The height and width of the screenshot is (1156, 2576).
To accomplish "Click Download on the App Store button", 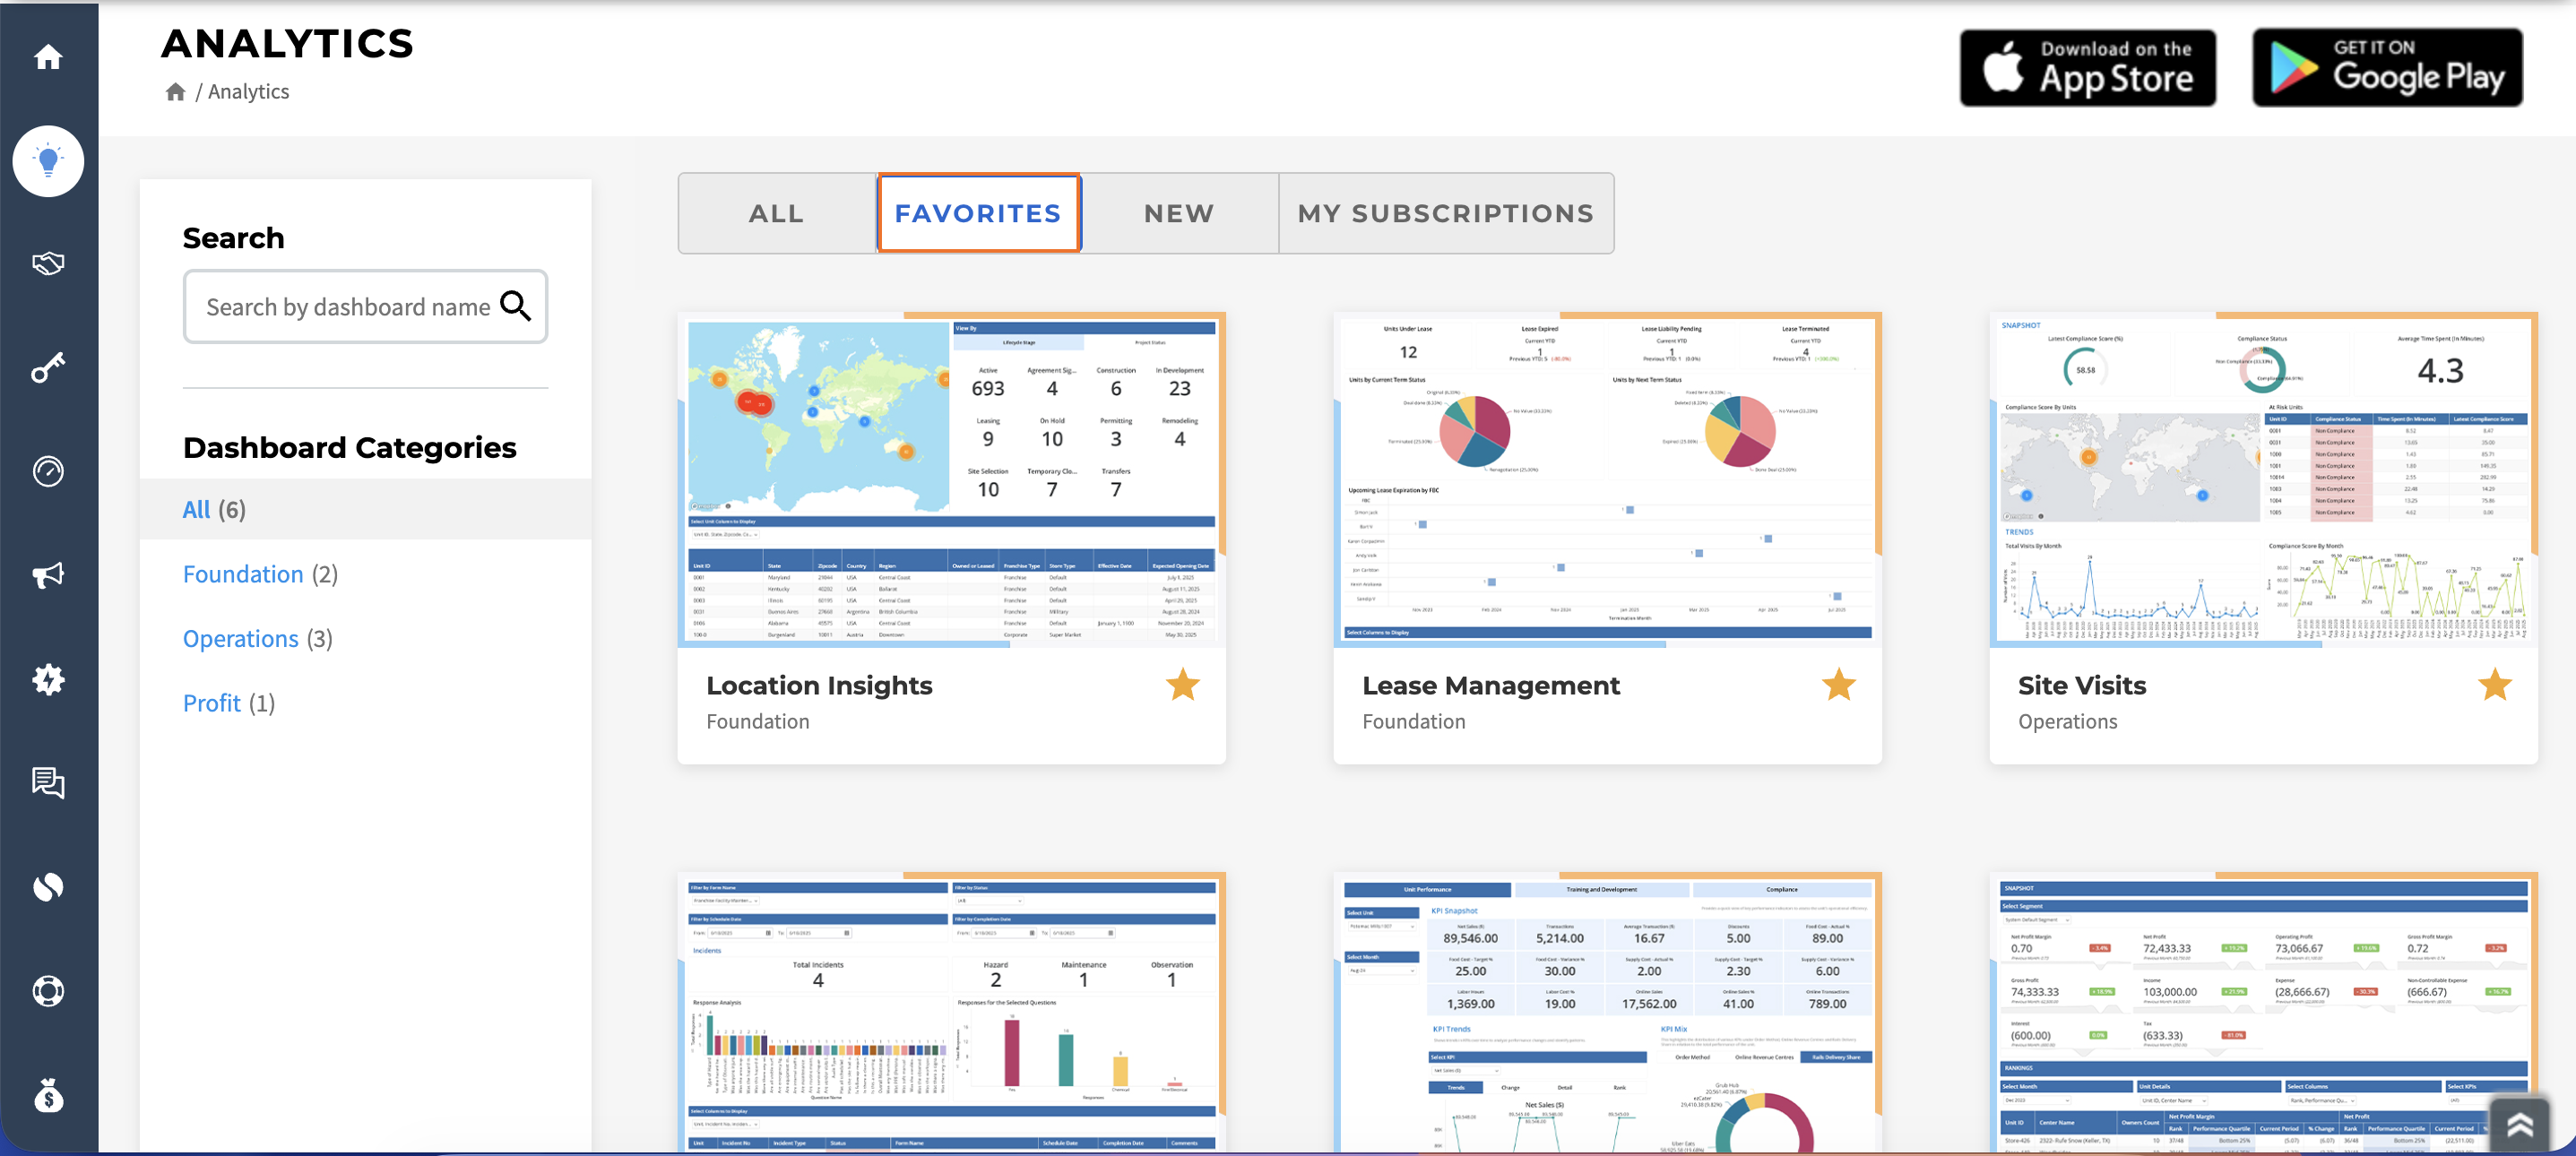I will (x=2087, y=68).
